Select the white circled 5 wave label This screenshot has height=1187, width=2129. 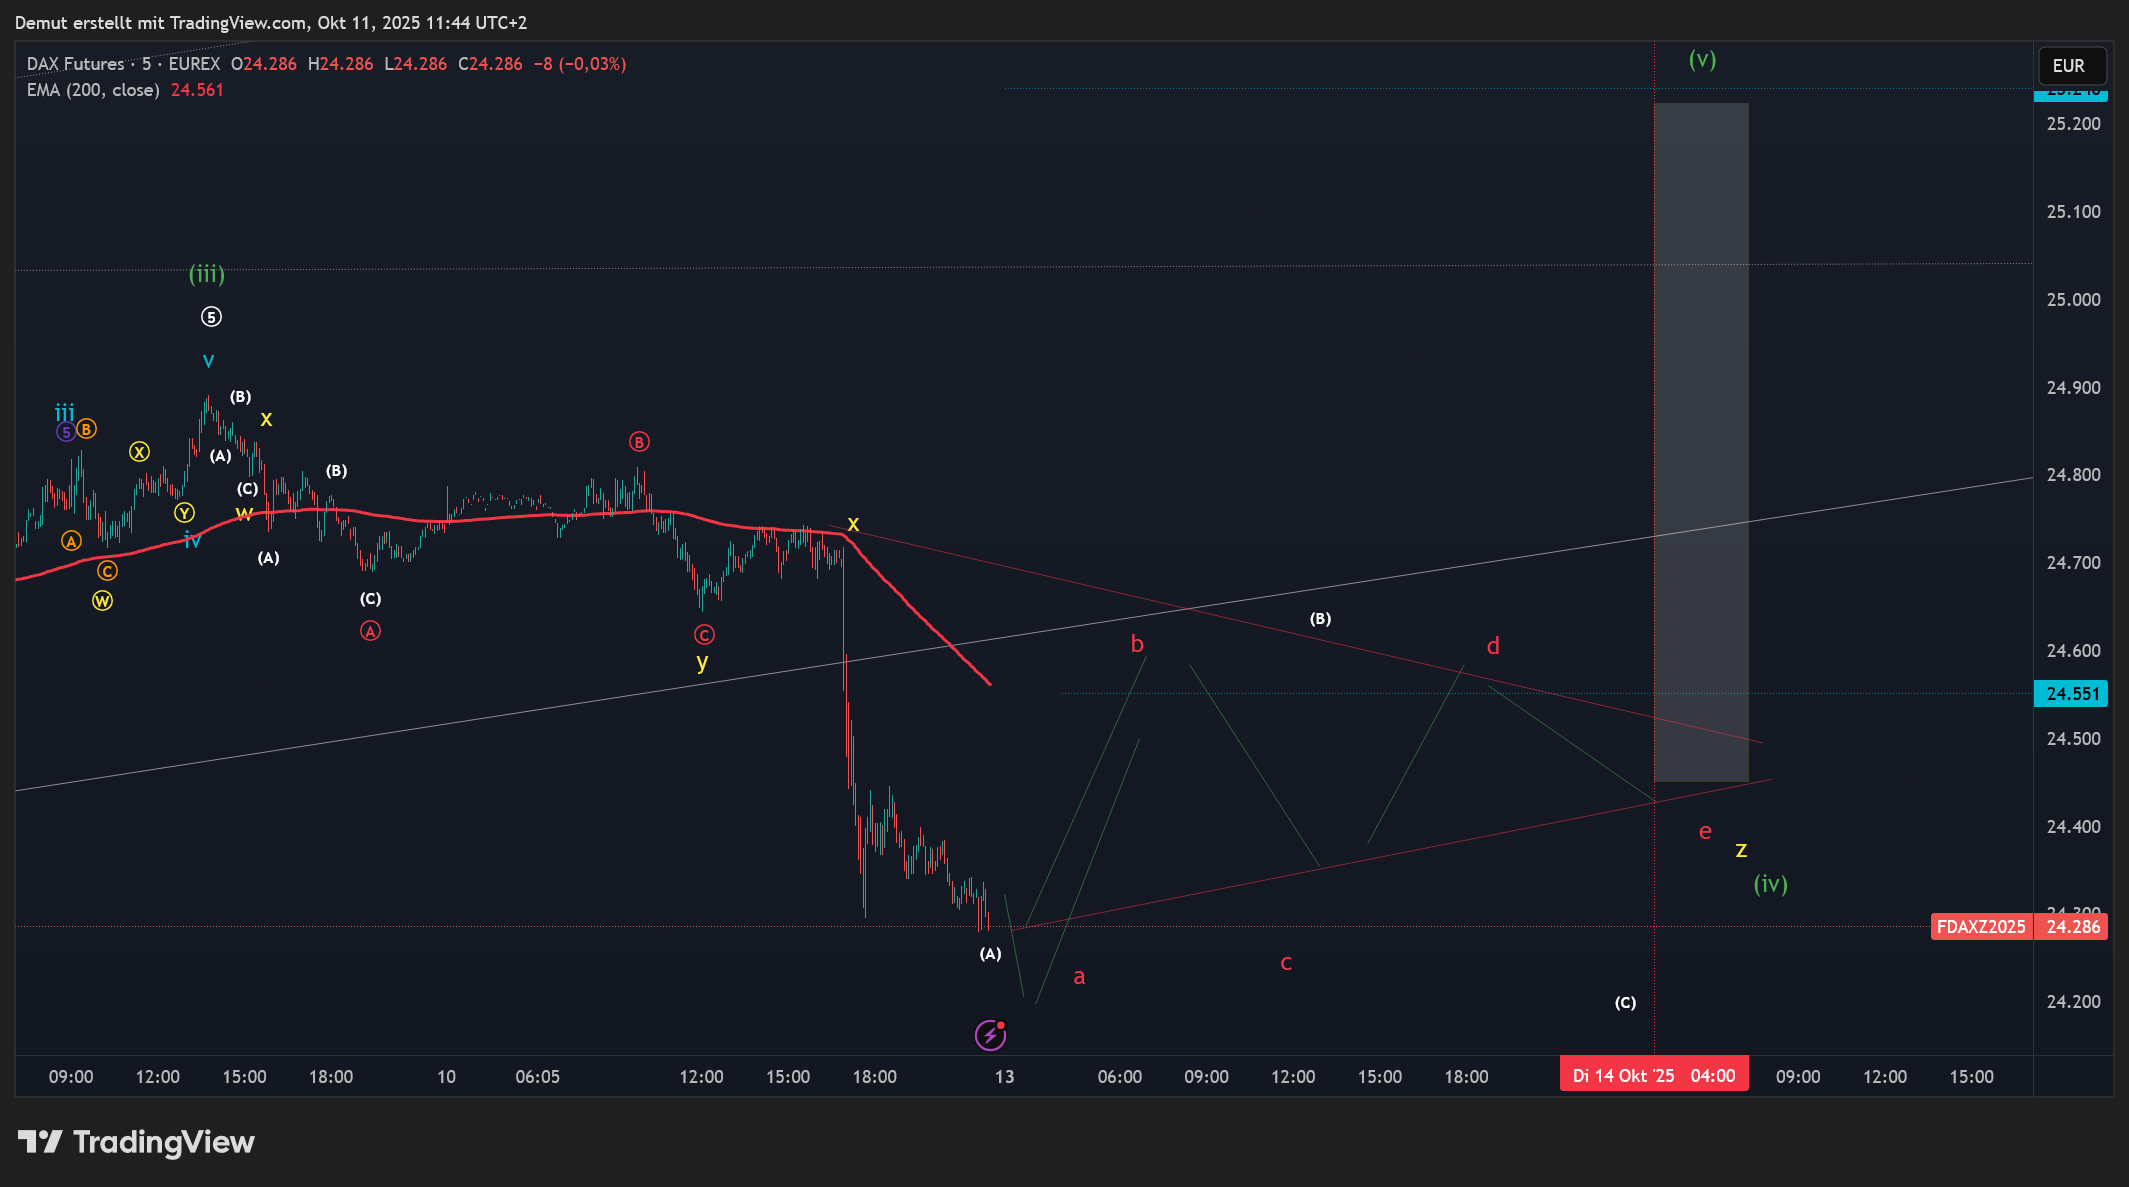(211, 317)
